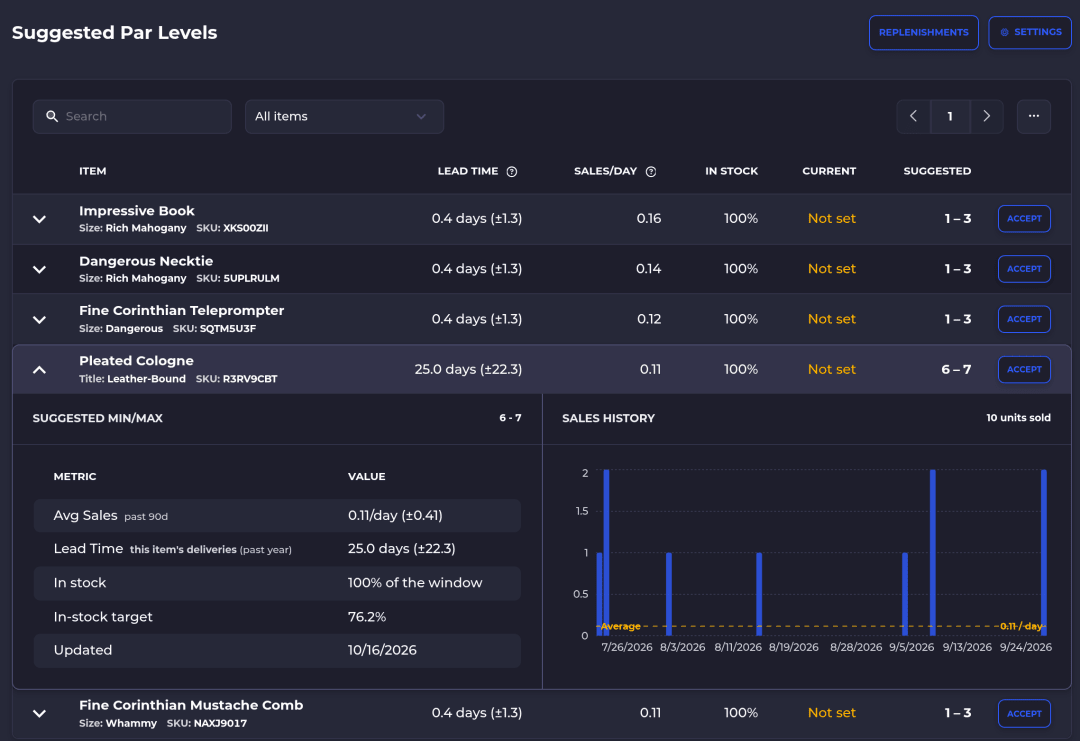The width and height of the screenshot is (1080, 741).
Task: Accept suggestion for Fine Corinthian Teleprompter
Action: [x=1024, y=320]
